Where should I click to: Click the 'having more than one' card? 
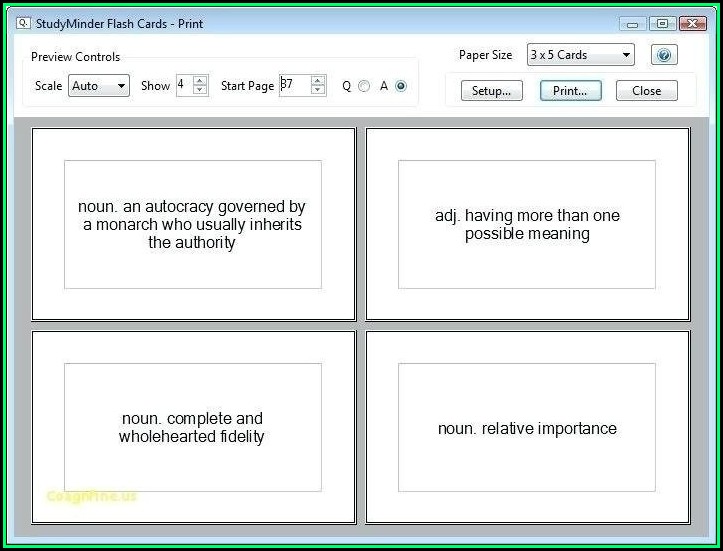pos(527,224)
